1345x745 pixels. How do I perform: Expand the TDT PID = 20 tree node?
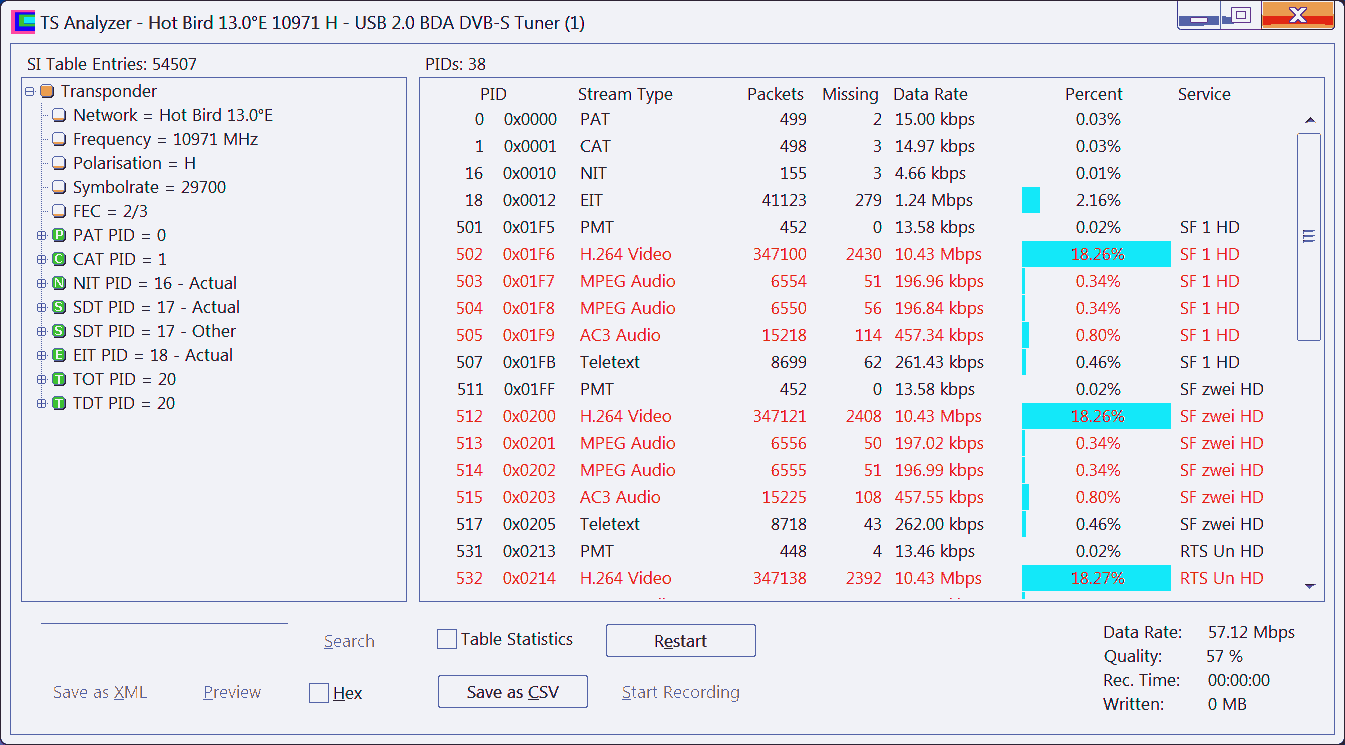coord(42,404)
